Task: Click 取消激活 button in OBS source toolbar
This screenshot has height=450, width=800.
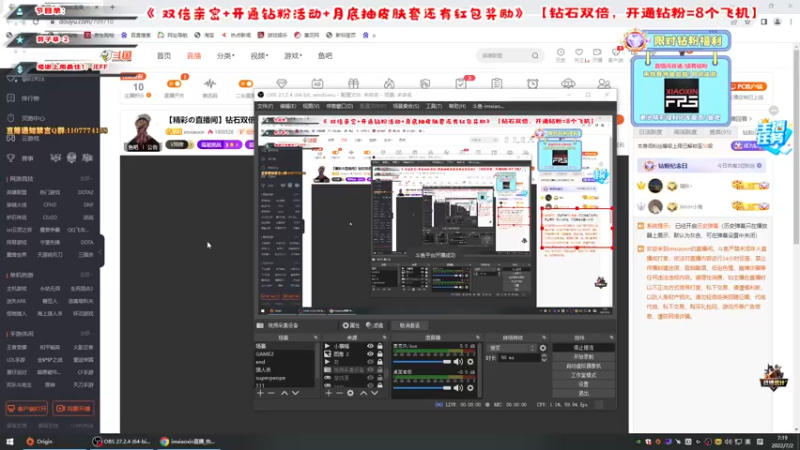Action: (x=410, y=326)
